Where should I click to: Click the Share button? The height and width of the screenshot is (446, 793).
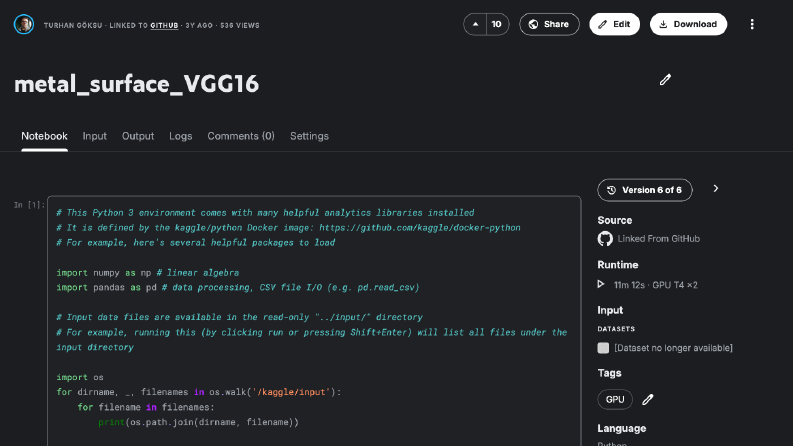pyautogui.click(x=549, y=24)
